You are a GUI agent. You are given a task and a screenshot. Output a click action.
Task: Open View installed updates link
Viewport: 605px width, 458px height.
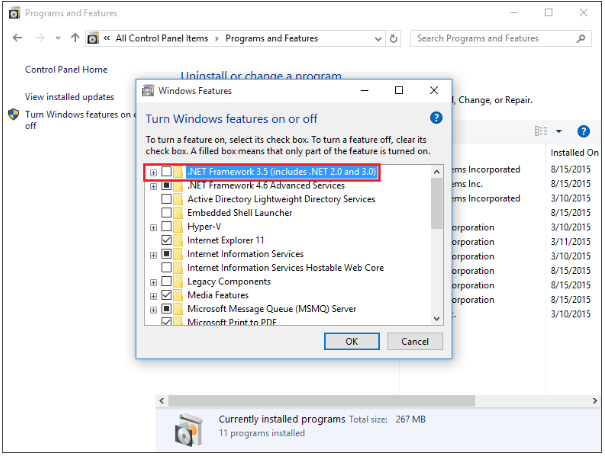[69, 97]
